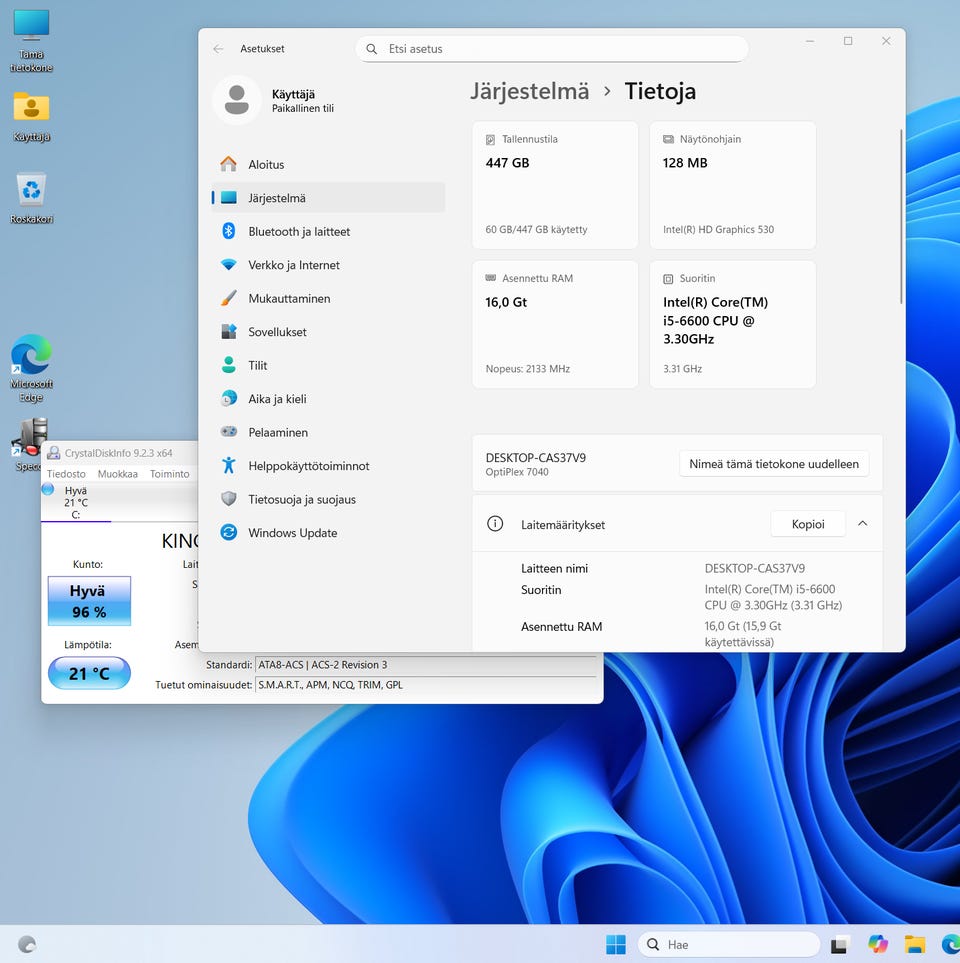Open Helppokäyttötoiminnot settings
The image size is (960, 963).
[308, 466]
